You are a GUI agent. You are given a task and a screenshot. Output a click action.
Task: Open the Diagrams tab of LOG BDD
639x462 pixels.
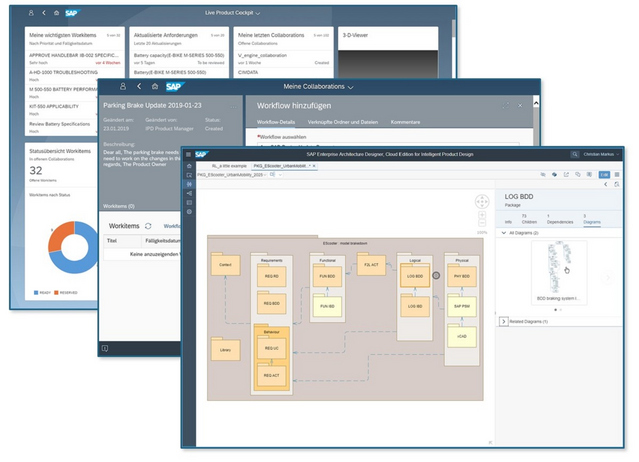click(592, 219)
